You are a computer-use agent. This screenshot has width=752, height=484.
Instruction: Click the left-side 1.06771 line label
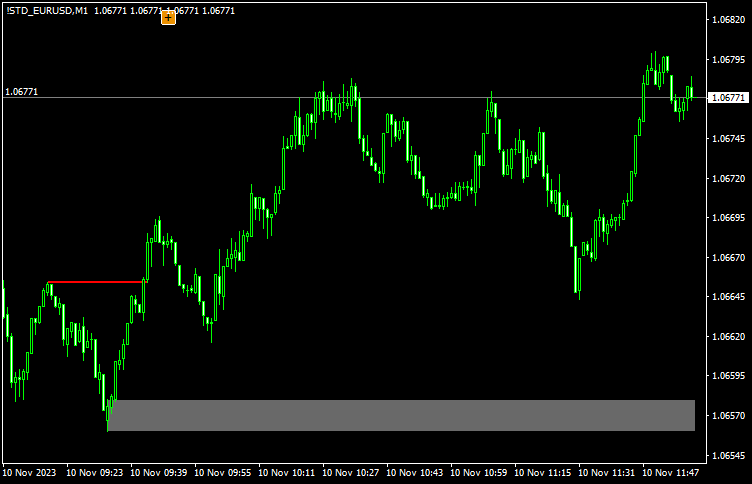tap(22, 91)
